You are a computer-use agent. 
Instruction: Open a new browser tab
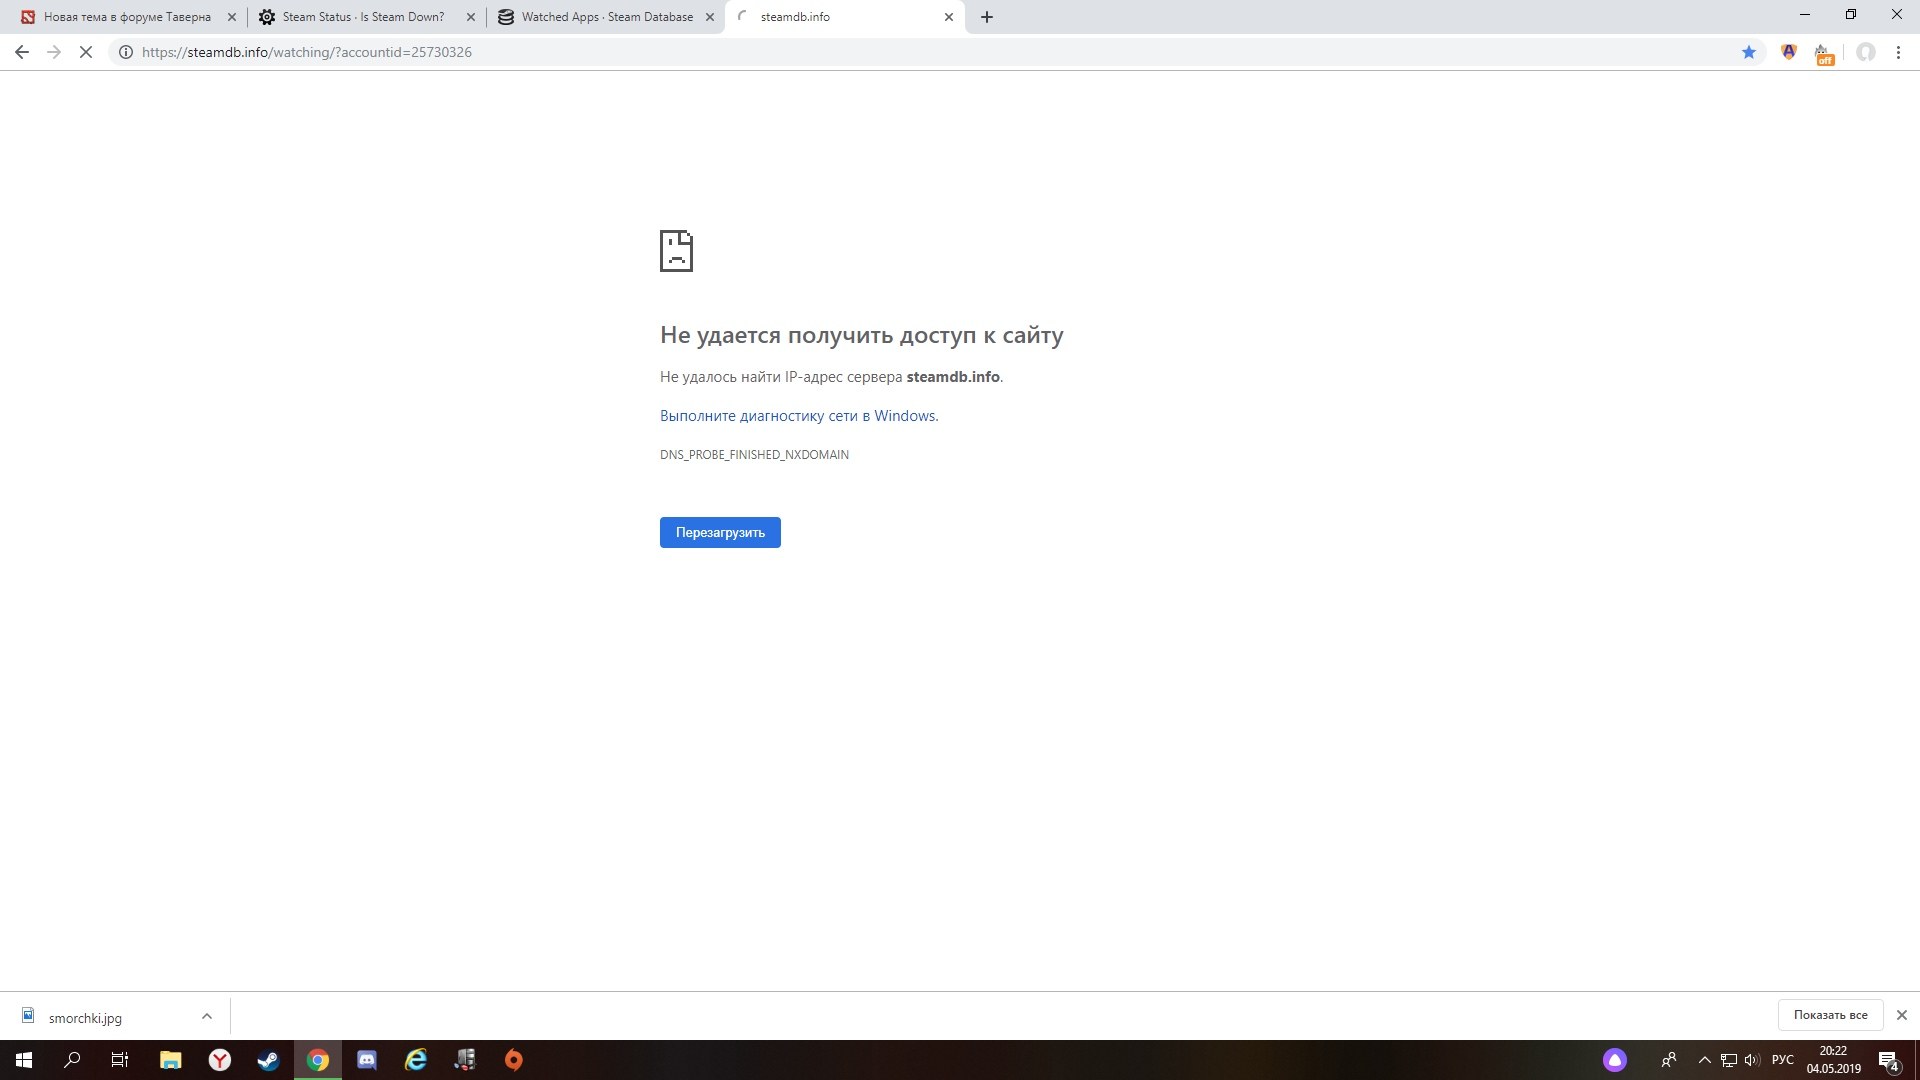click(987, 17)
